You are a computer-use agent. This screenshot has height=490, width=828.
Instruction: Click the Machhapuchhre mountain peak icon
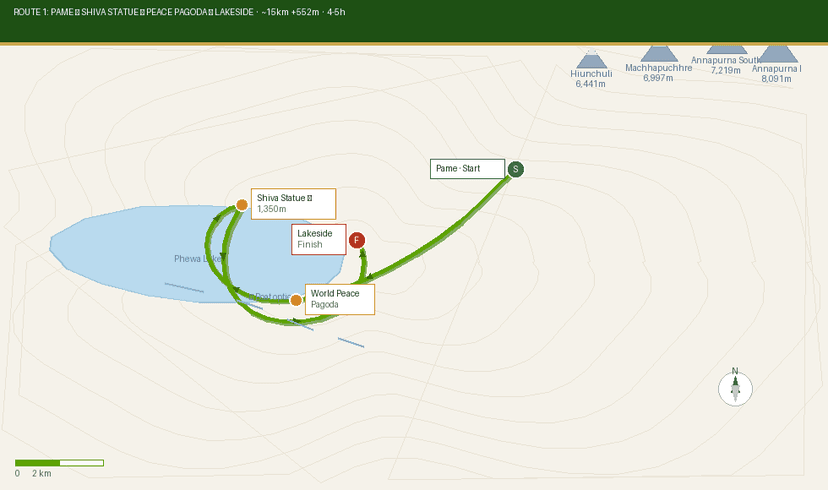[658, 54]
